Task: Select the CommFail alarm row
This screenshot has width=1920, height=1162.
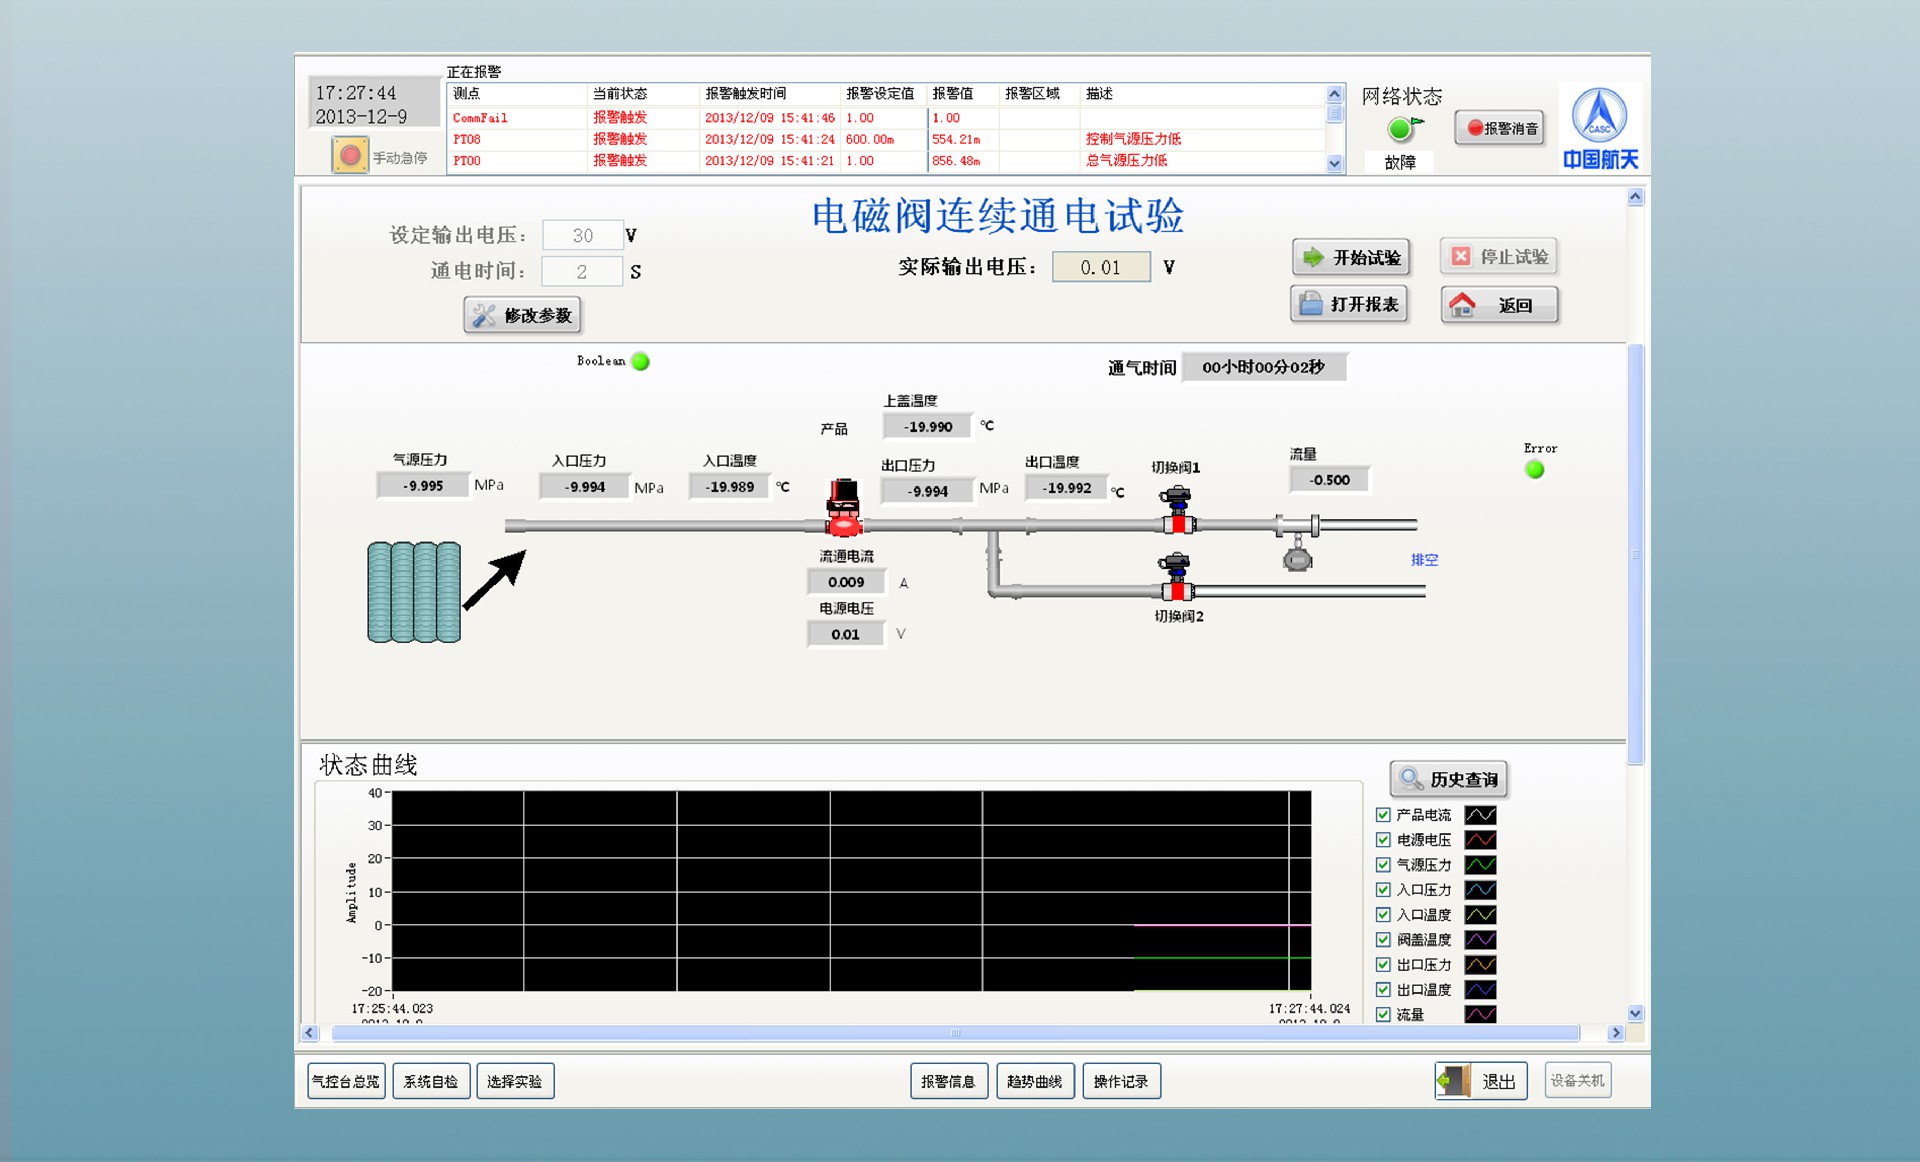Action: point(887,118)
